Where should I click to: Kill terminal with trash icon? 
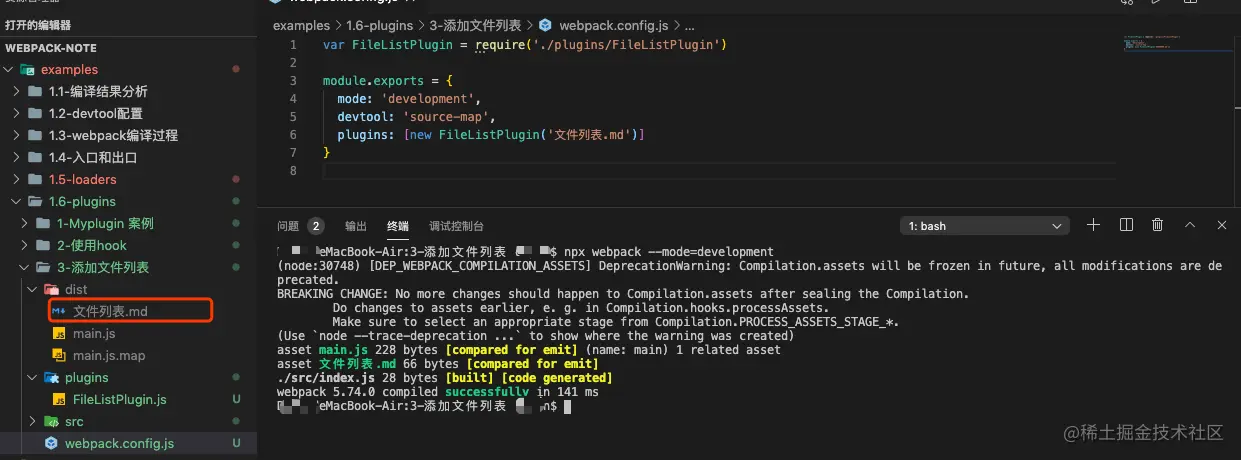[1158, 225]
